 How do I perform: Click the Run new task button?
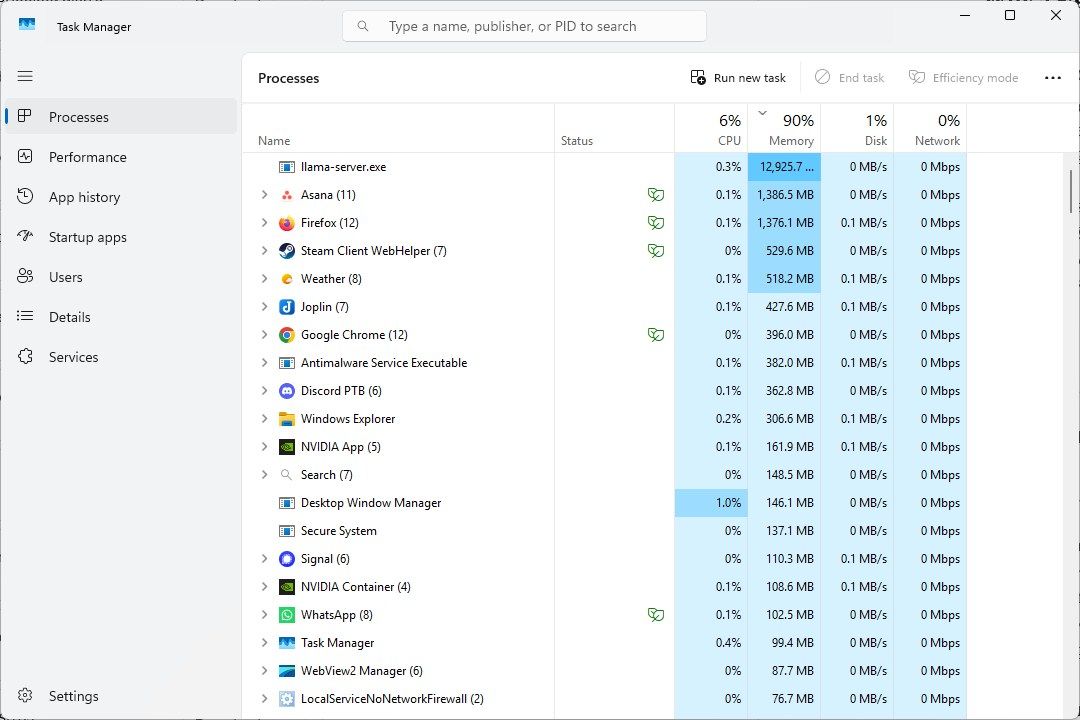click(x=738, y=78)
